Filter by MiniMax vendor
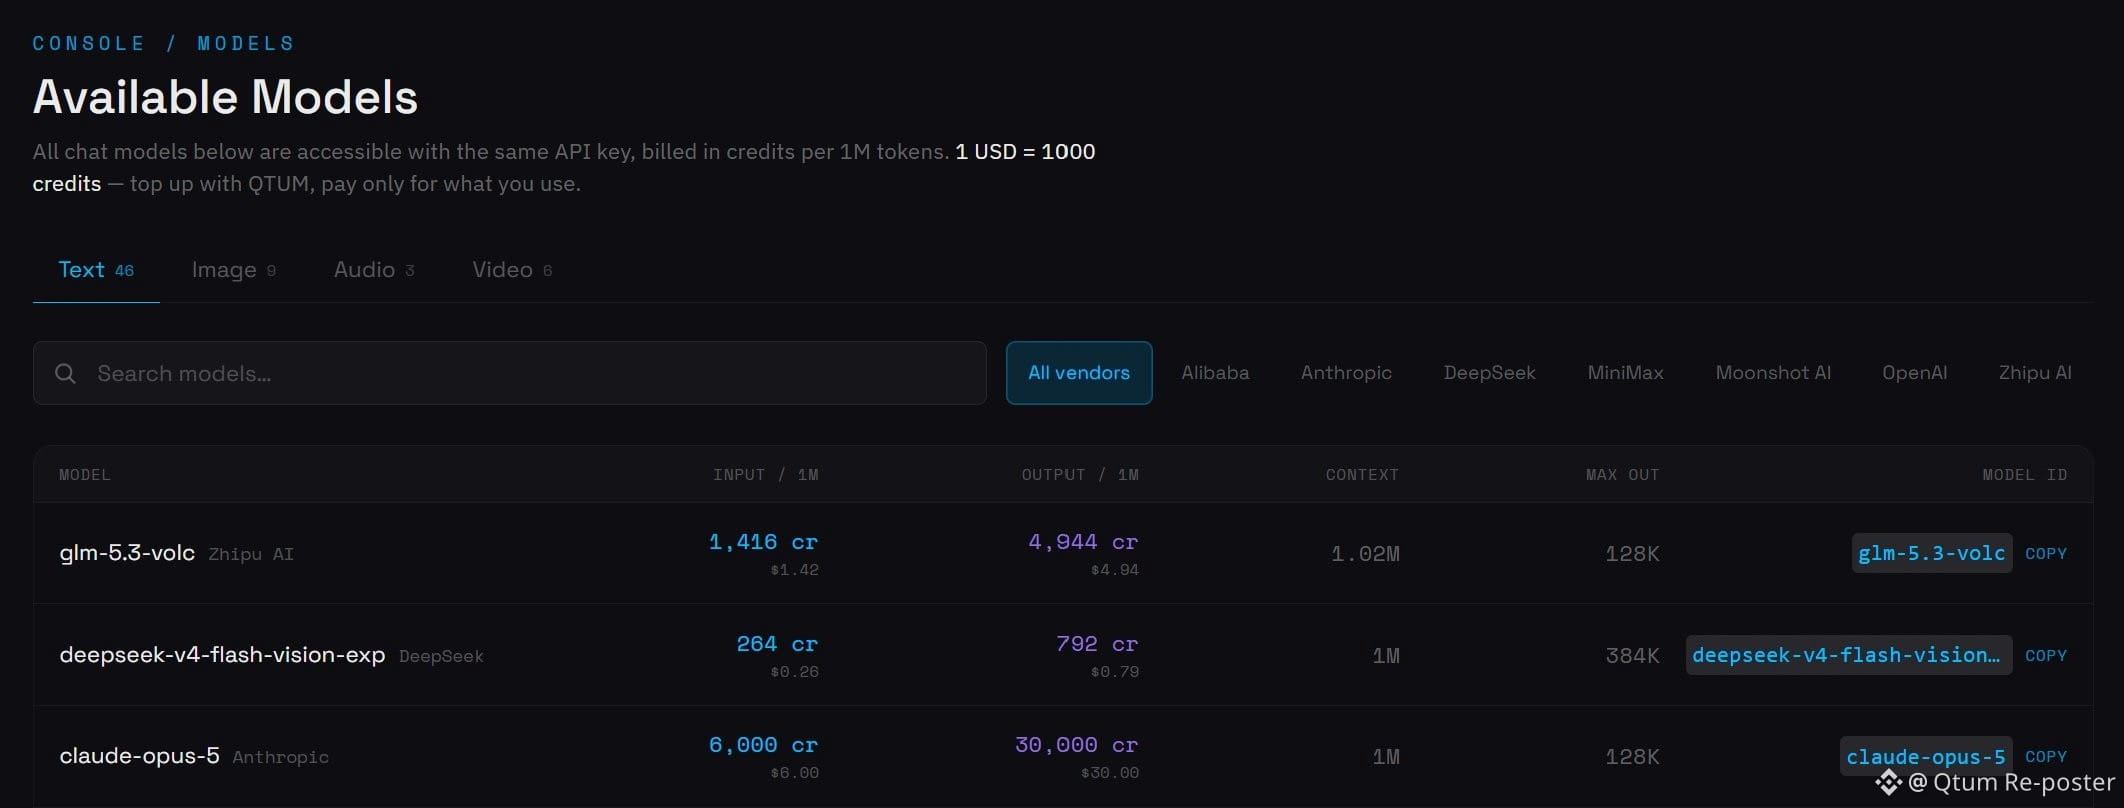 point(1625,373)
